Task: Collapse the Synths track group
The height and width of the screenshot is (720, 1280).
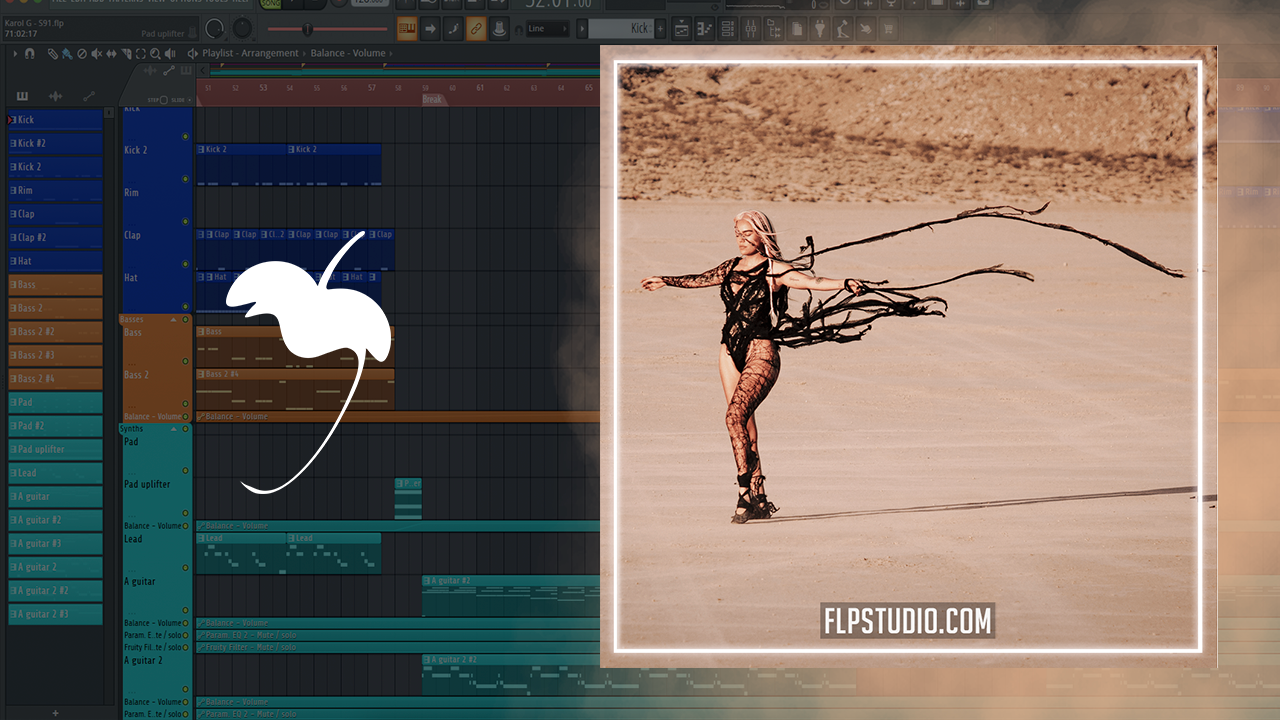Action: pyautogui.click(x=173, y=429)
